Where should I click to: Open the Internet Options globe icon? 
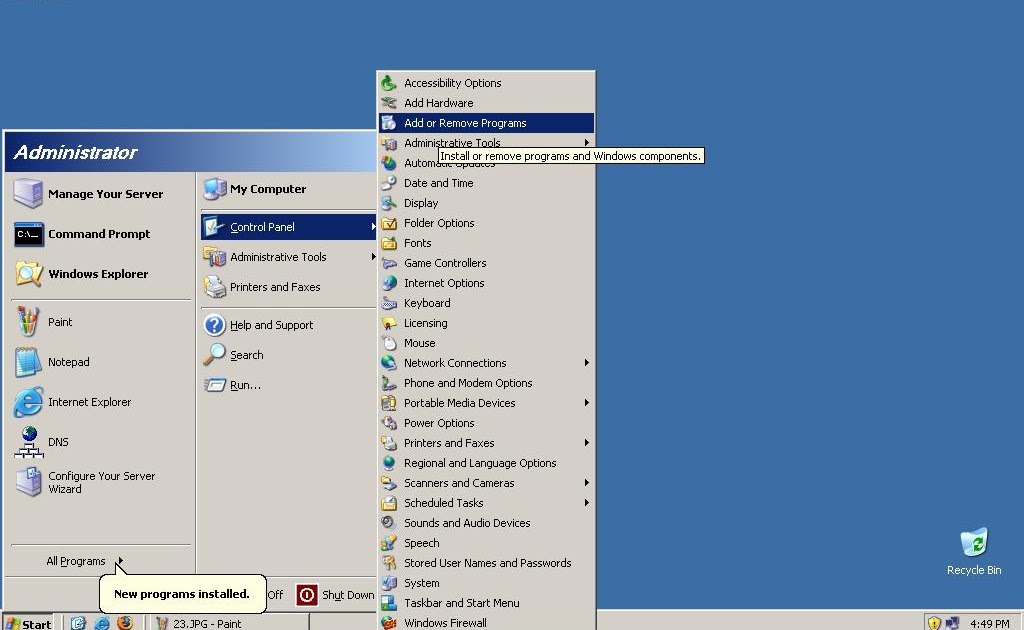coord(389,283)
